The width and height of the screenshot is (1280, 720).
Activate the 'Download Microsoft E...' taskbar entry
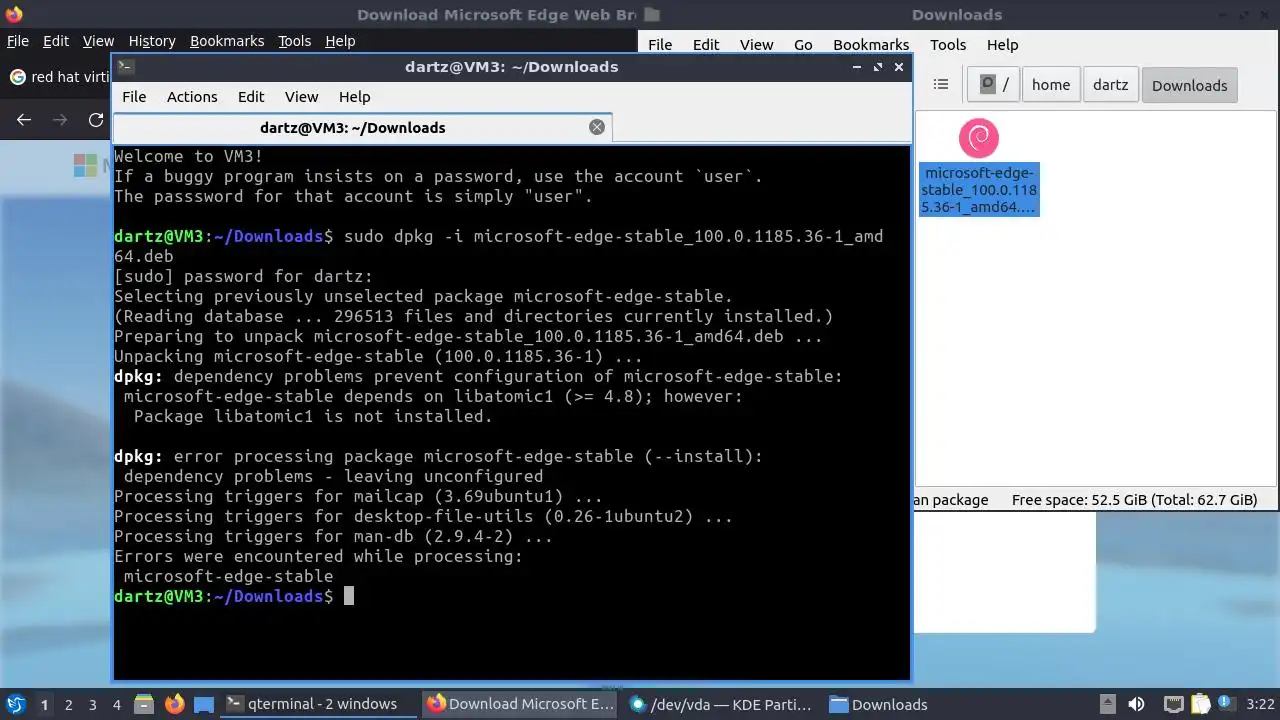pos(521,704)
